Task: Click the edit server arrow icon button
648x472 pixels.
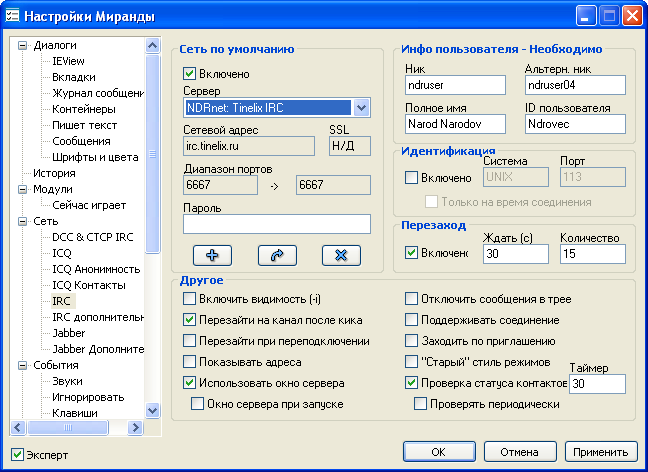Action: tap(277, 255)
